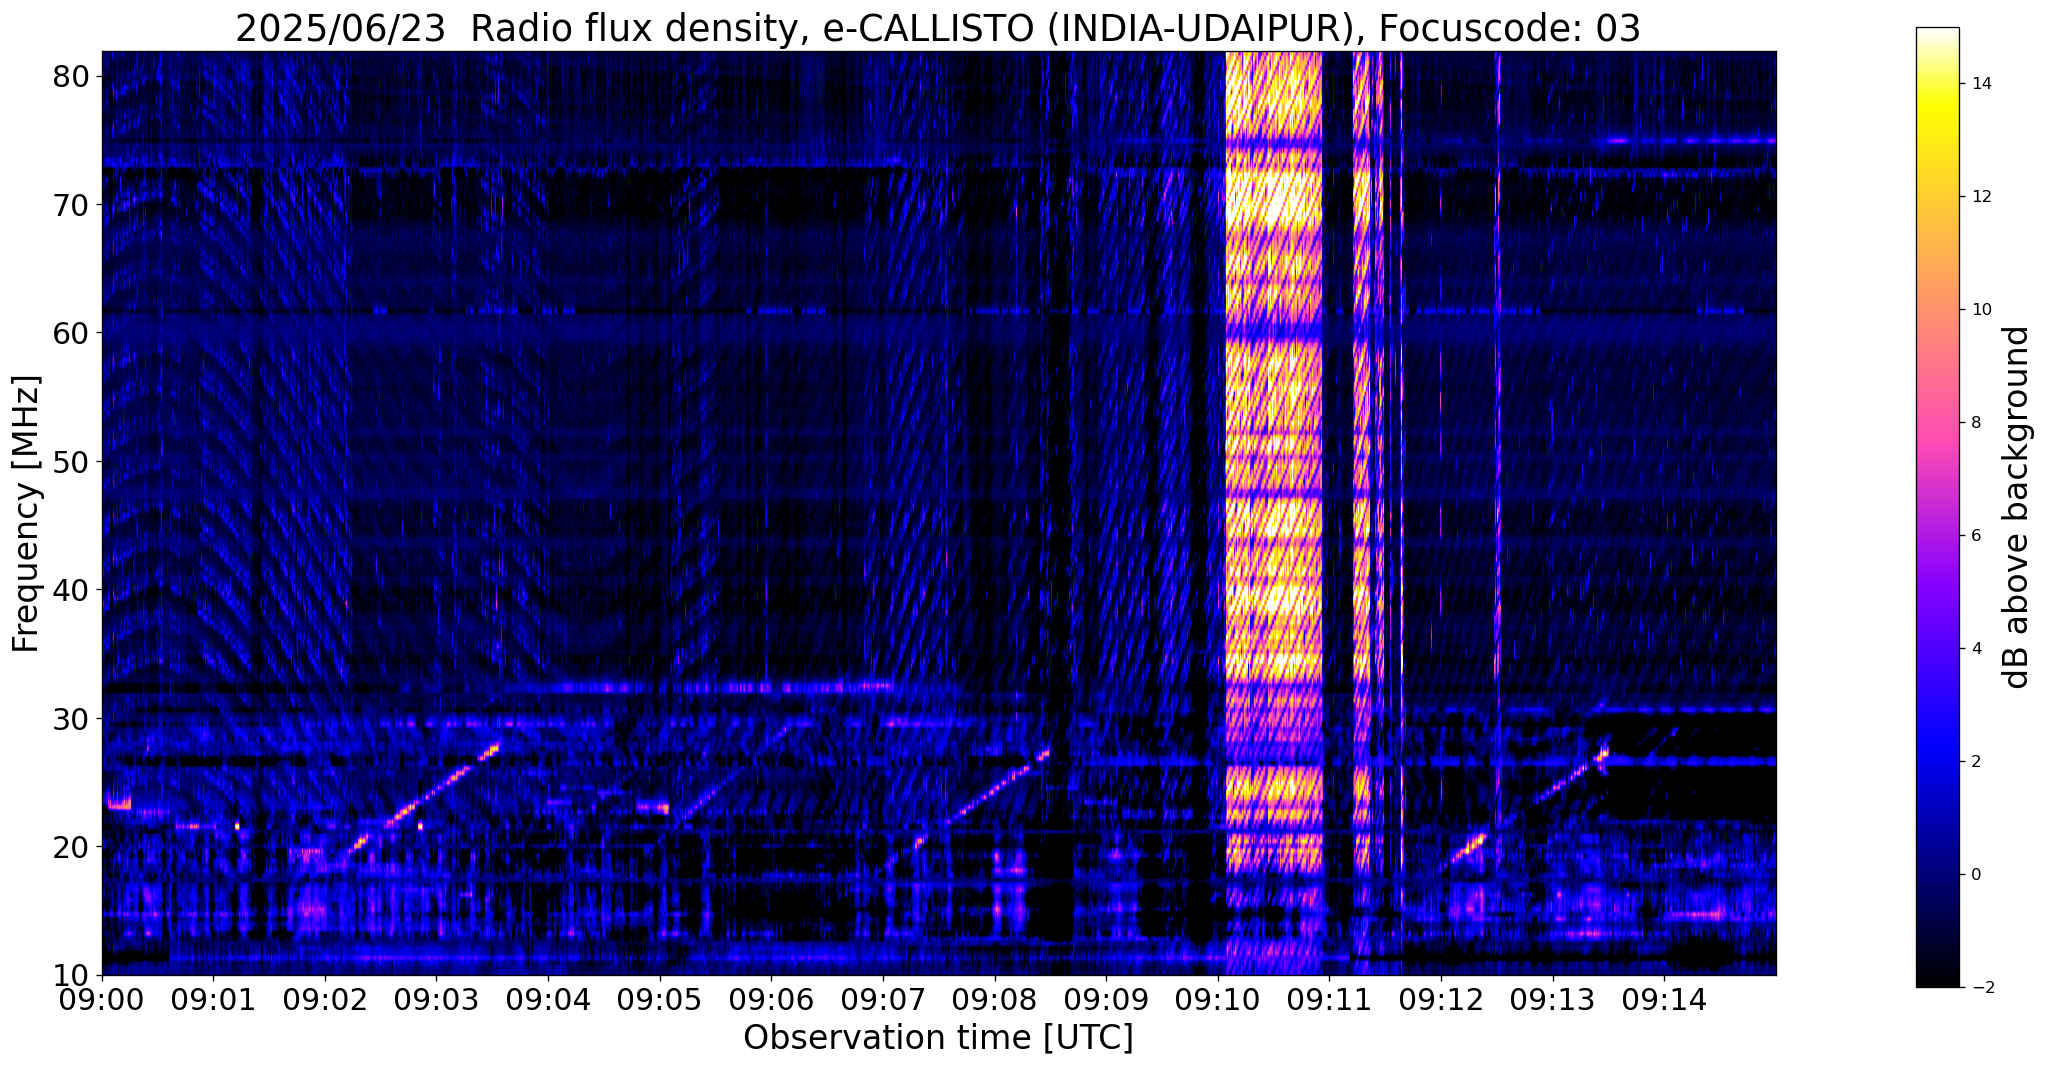Click the colorbar tick value 0
The height and width of the screenshot is (1067, 2047).
click(x=1974, y=875)
